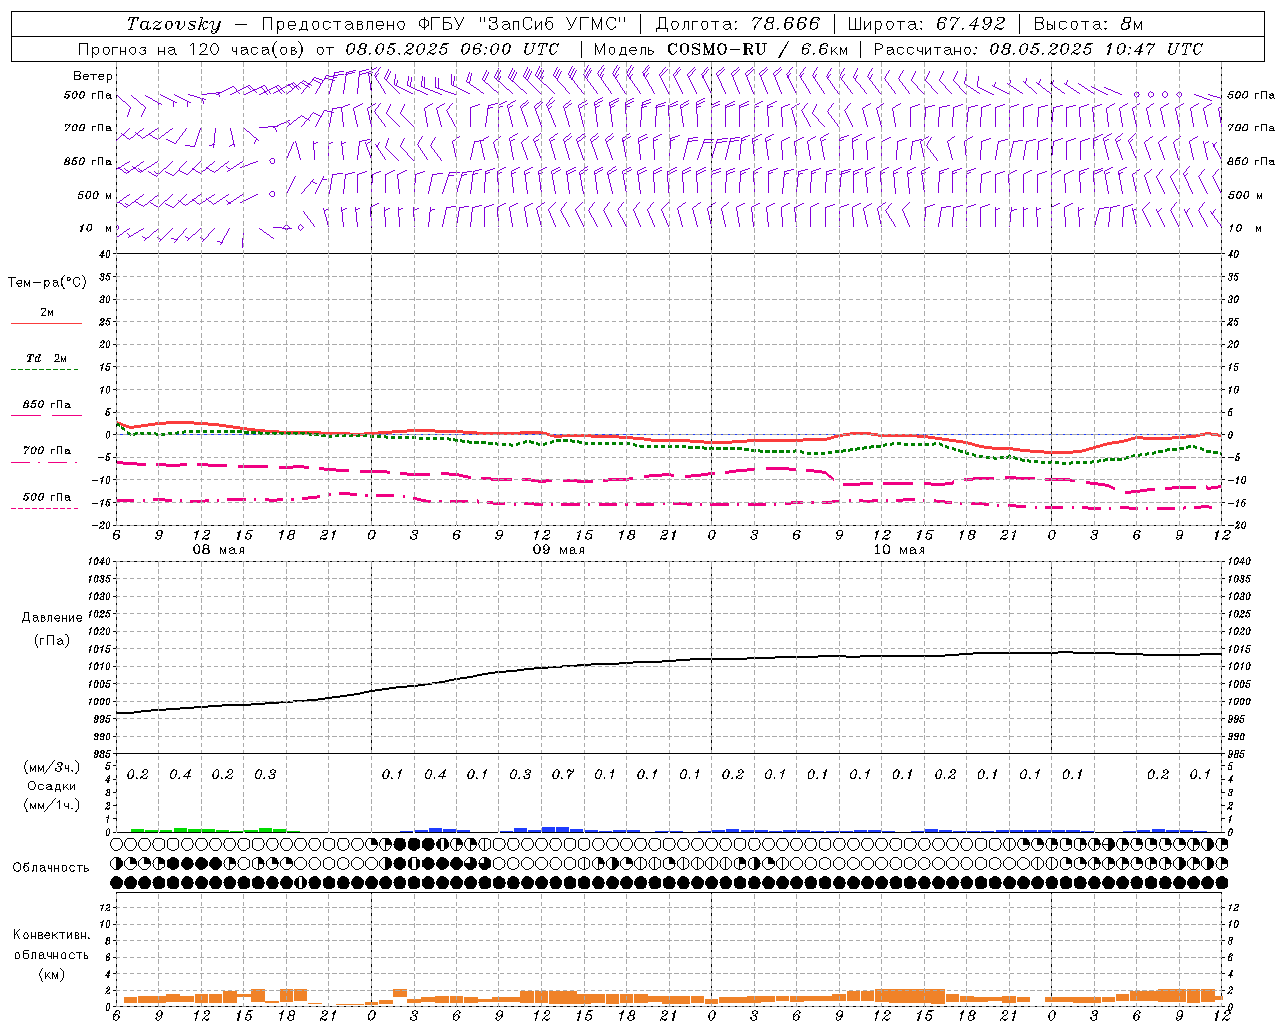Viewport: 1280px width, 1024px height.
Task: Click the "Тем-ра(°C)" temperature label
Action: coord(47,283)
